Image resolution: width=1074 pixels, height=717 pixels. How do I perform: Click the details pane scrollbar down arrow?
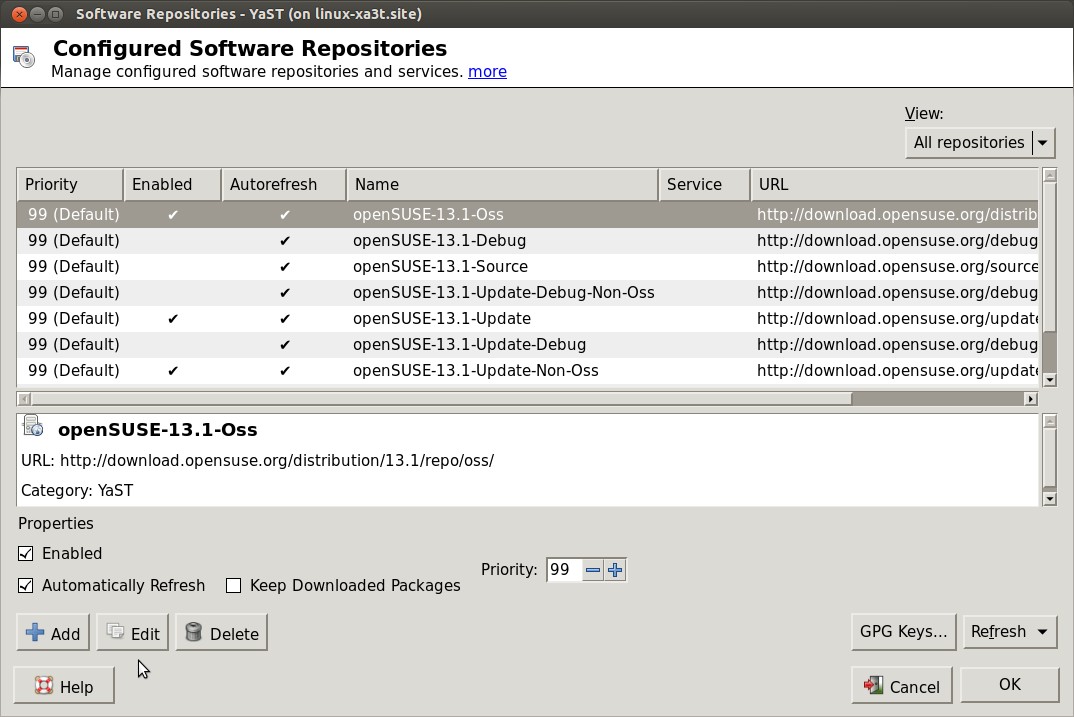pyautogui.click(x=1049, y=499)
